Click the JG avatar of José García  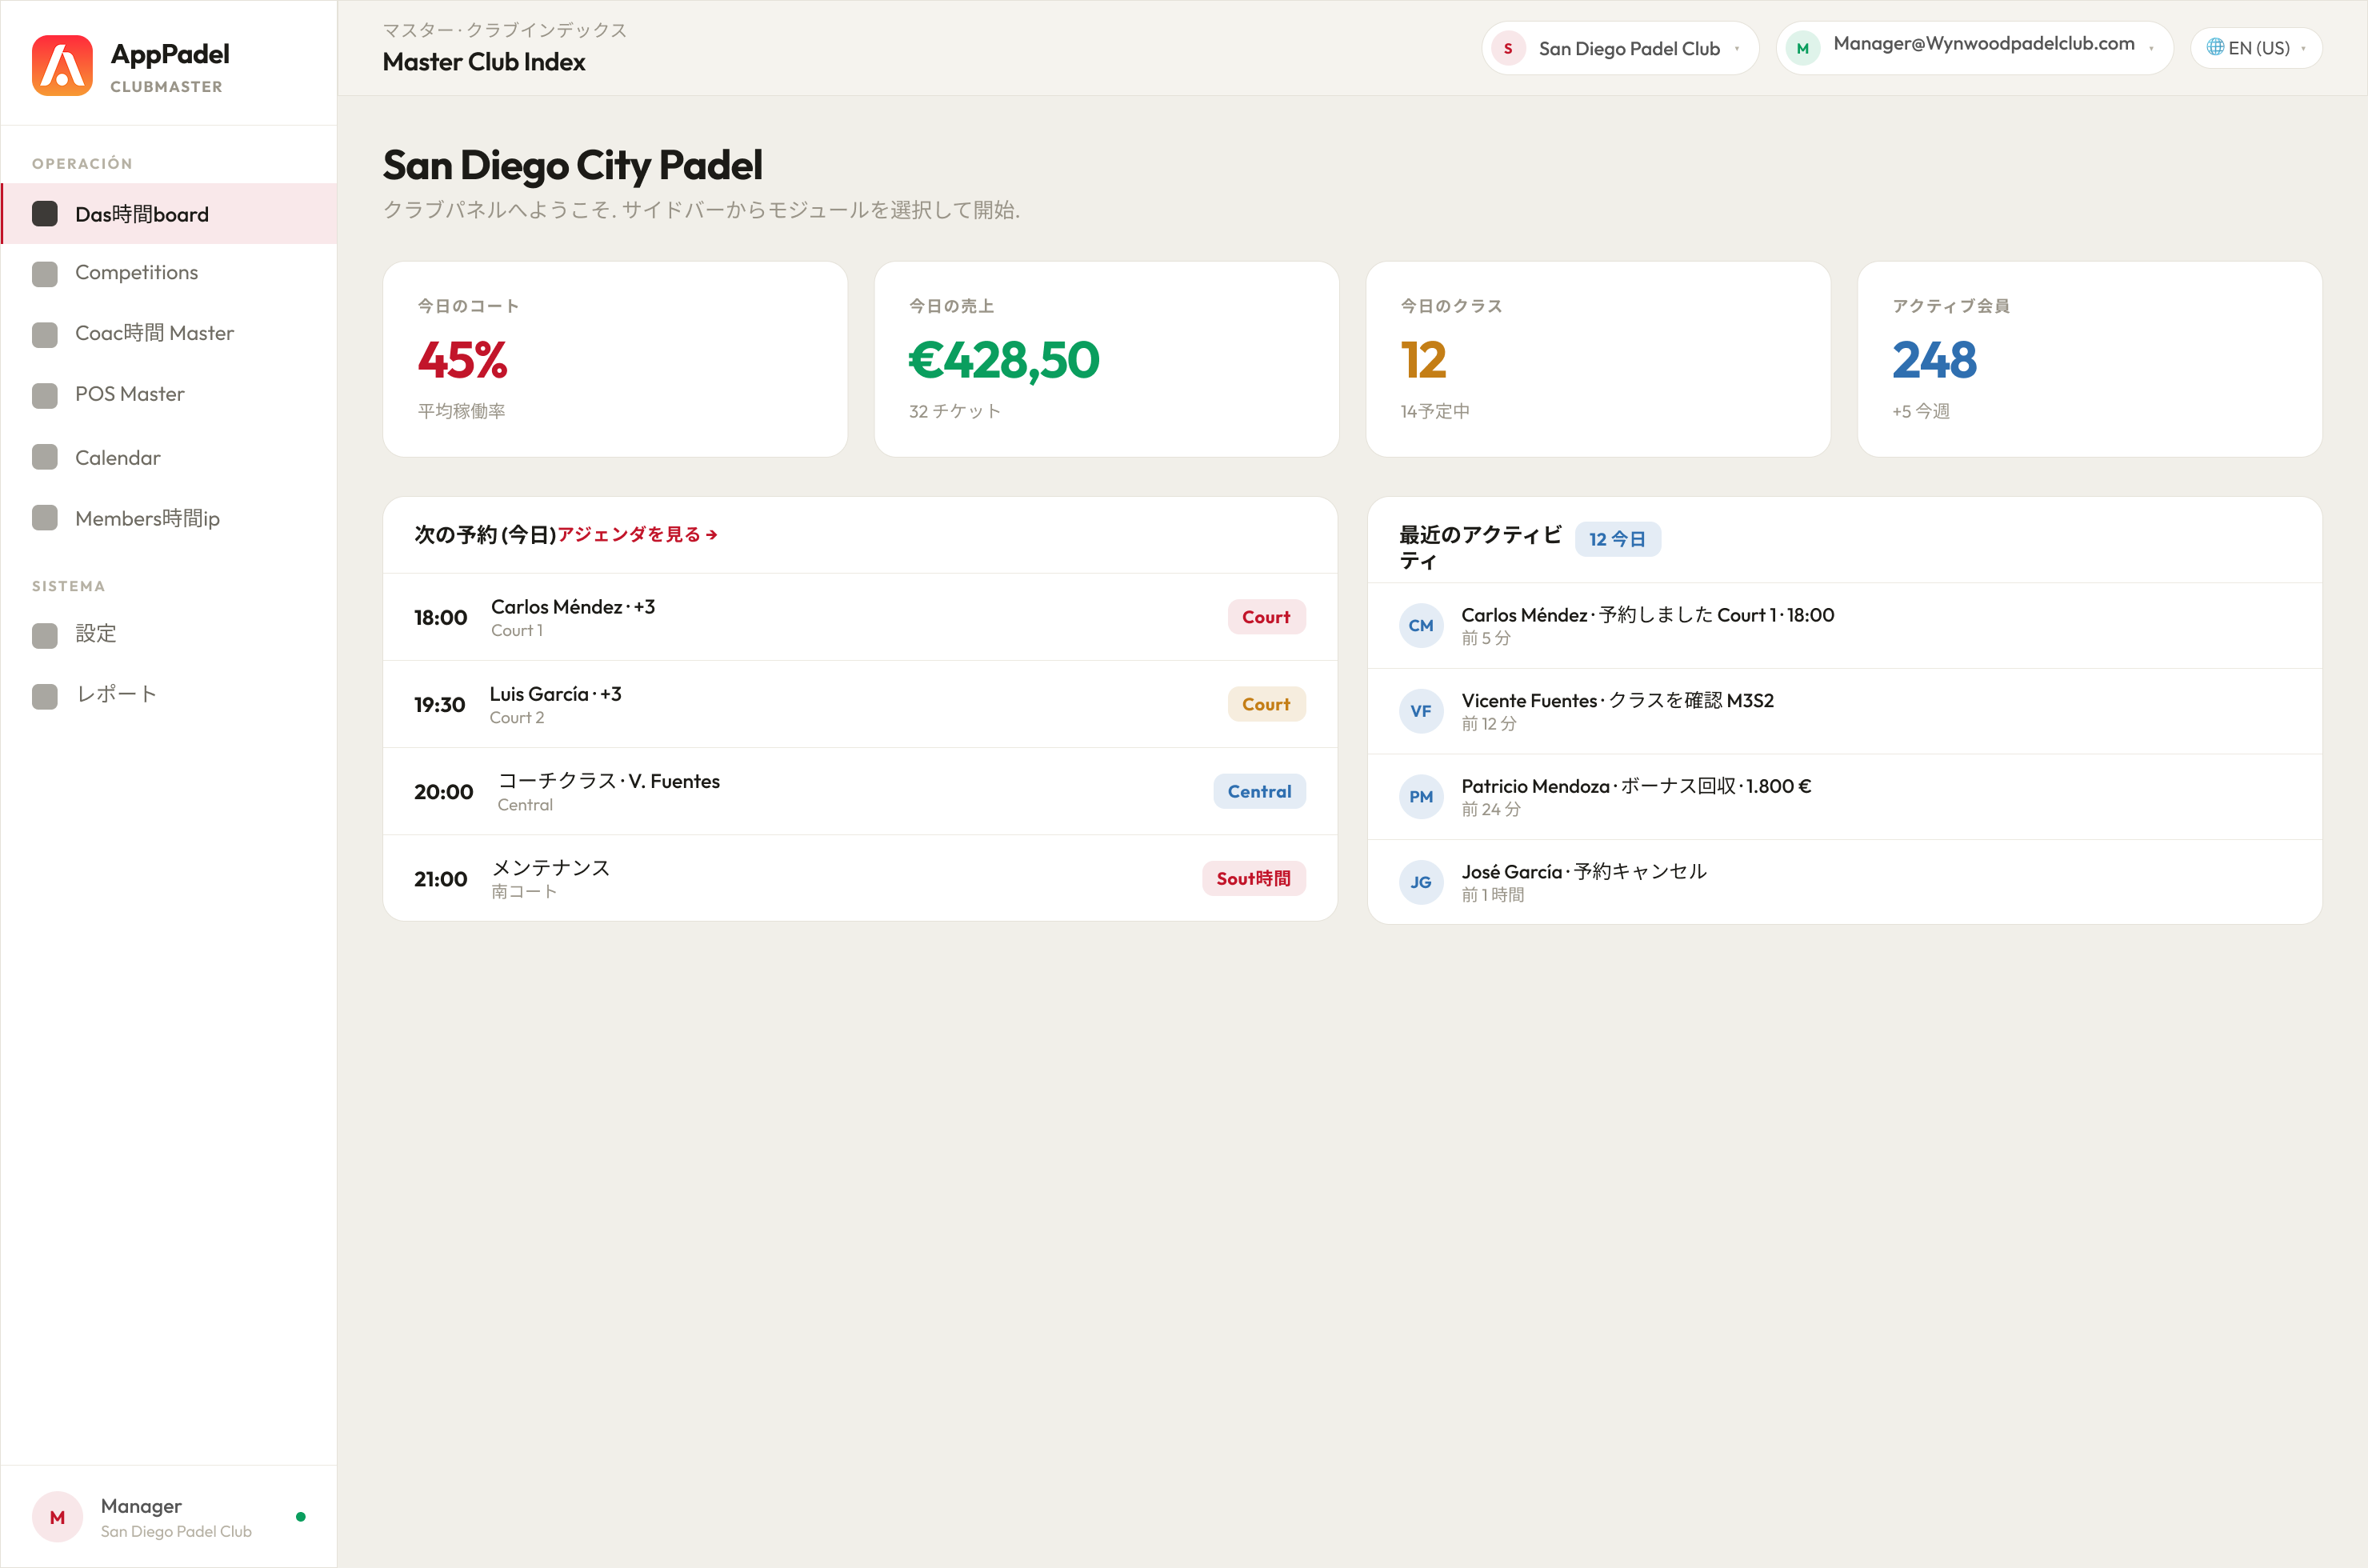click(x=1421, y=883)
